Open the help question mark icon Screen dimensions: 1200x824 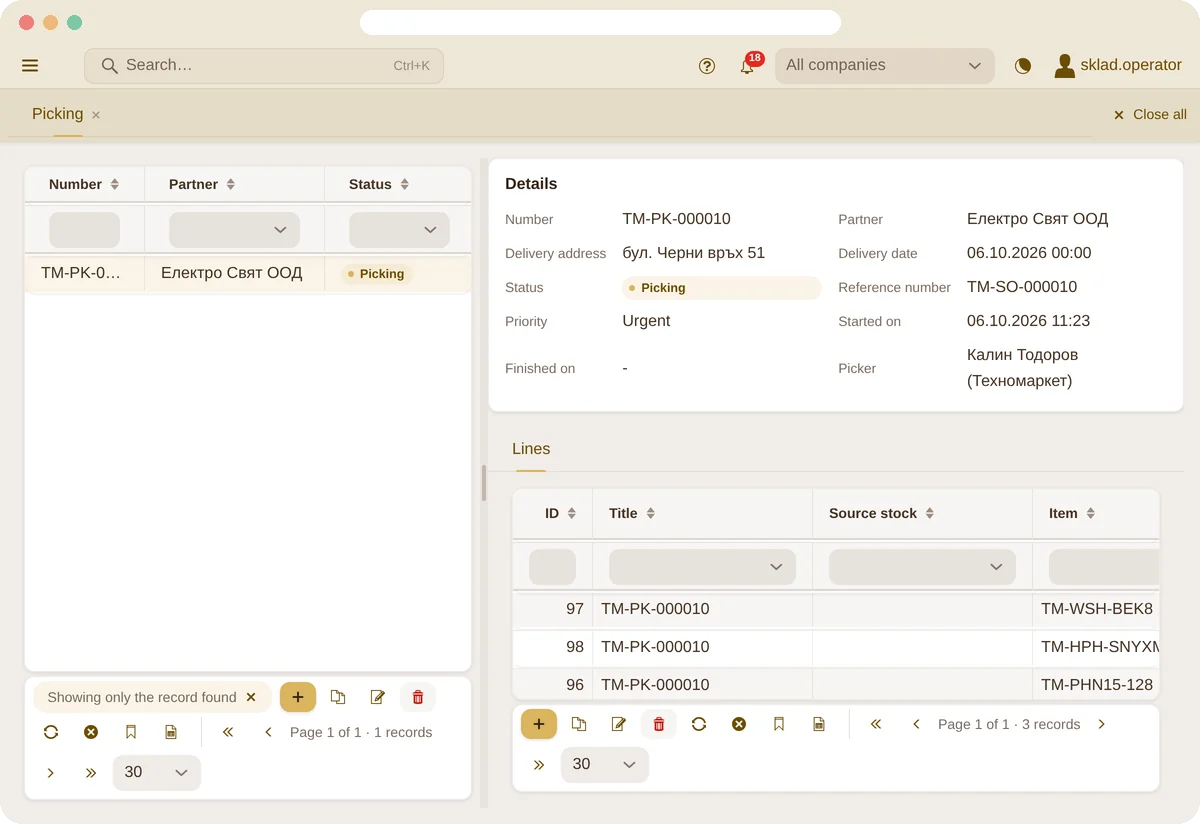pos(707,66)
